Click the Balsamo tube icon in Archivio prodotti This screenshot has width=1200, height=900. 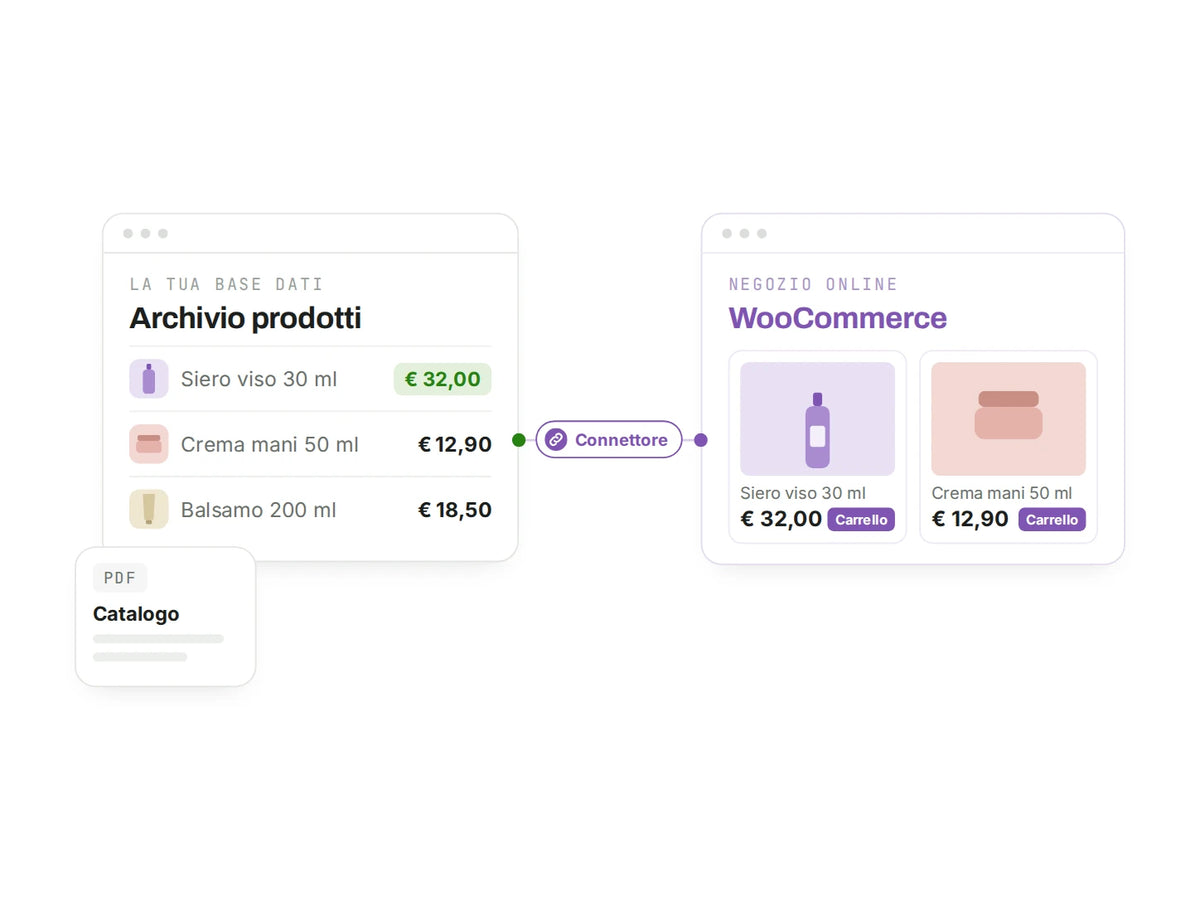(x=149, y=509)
